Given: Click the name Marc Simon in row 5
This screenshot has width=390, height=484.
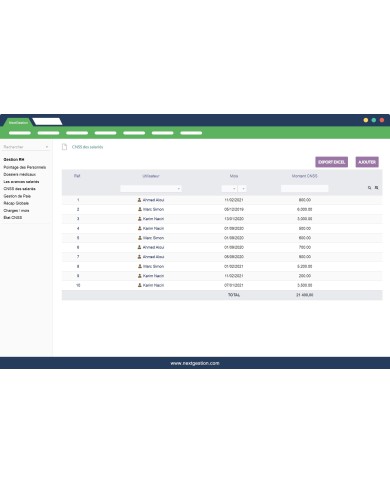Looking at the screenshot, I should coord(153,238).
